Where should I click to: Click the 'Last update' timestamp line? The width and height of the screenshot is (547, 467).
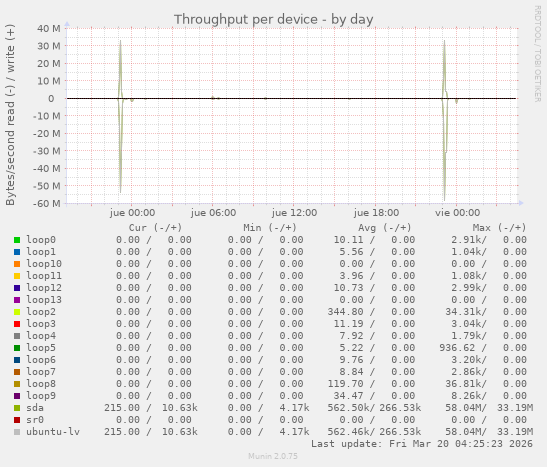422,444
